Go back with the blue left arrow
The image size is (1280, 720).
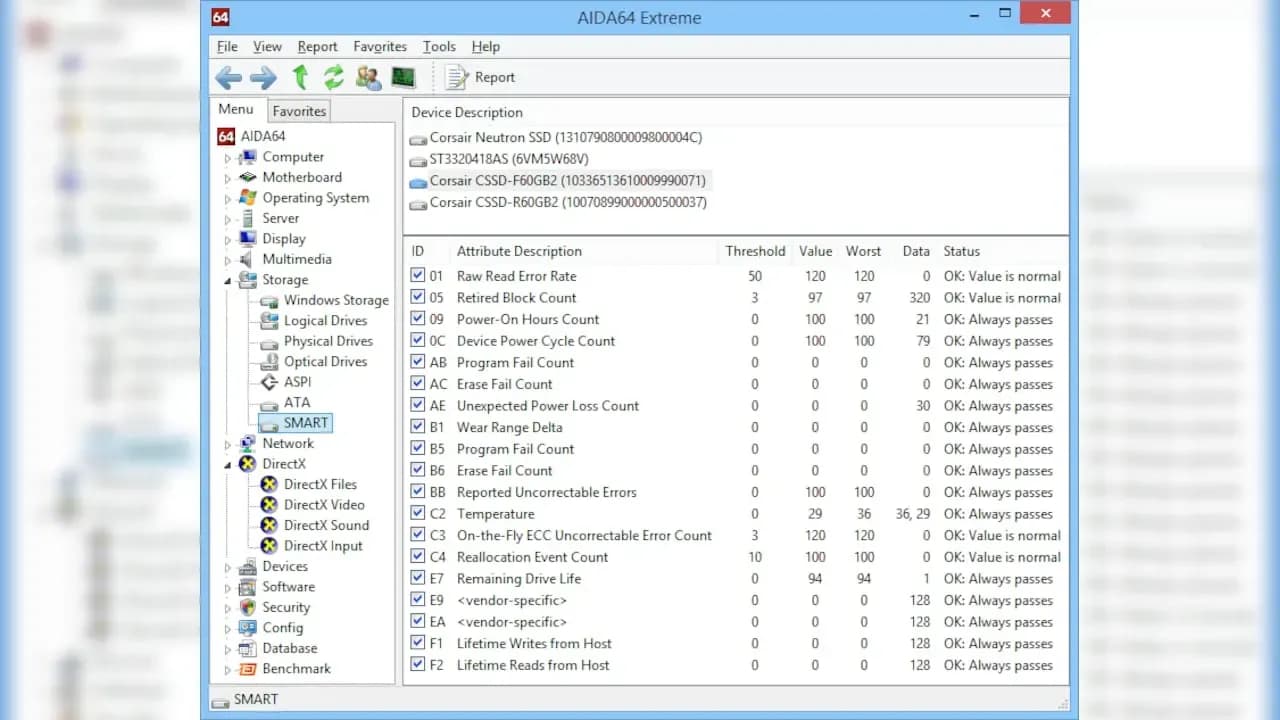pos(228,77)
